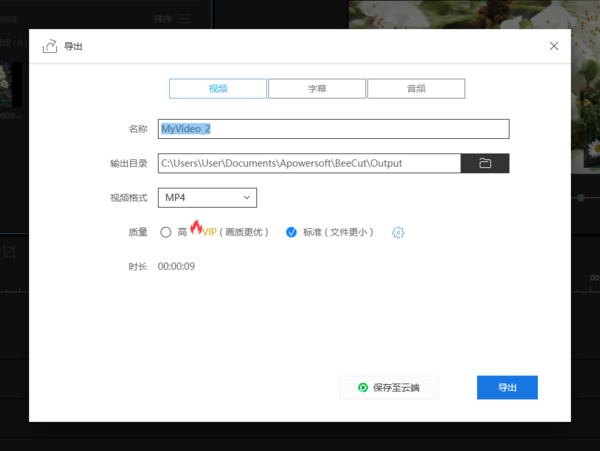Viewport: 600px width, 451px height.
Task: Click the flower video preview behind the dialog
Action: [470, 14]
